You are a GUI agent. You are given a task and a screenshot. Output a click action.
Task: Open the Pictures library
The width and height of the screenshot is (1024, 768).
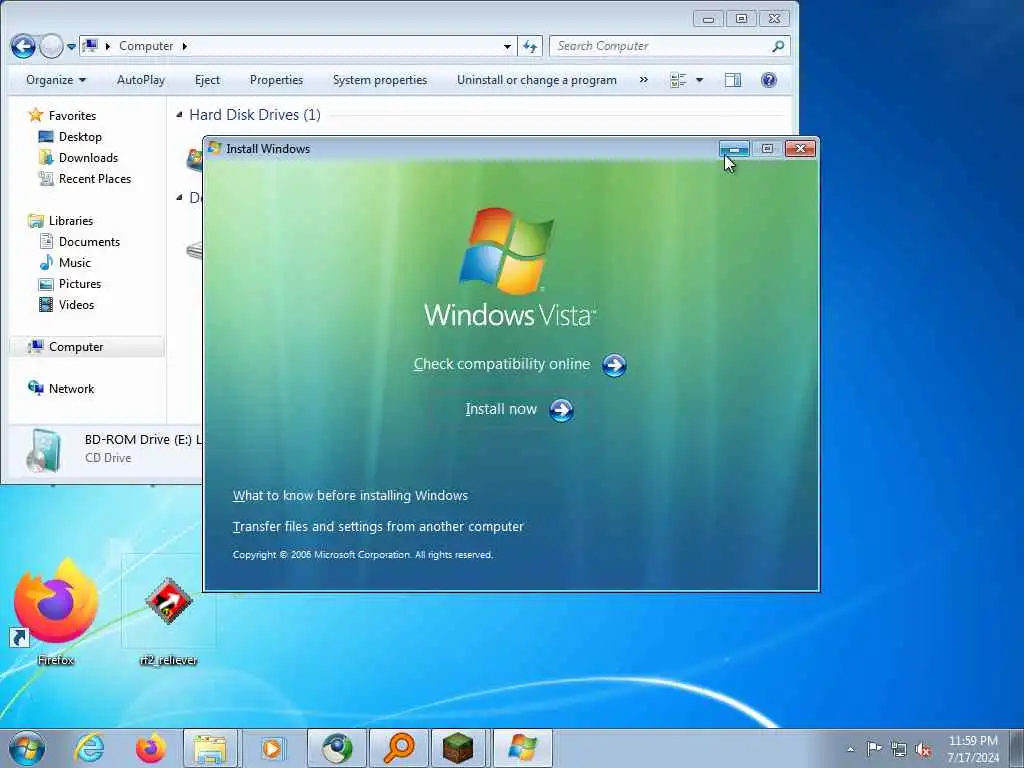(x=80, y=283)
